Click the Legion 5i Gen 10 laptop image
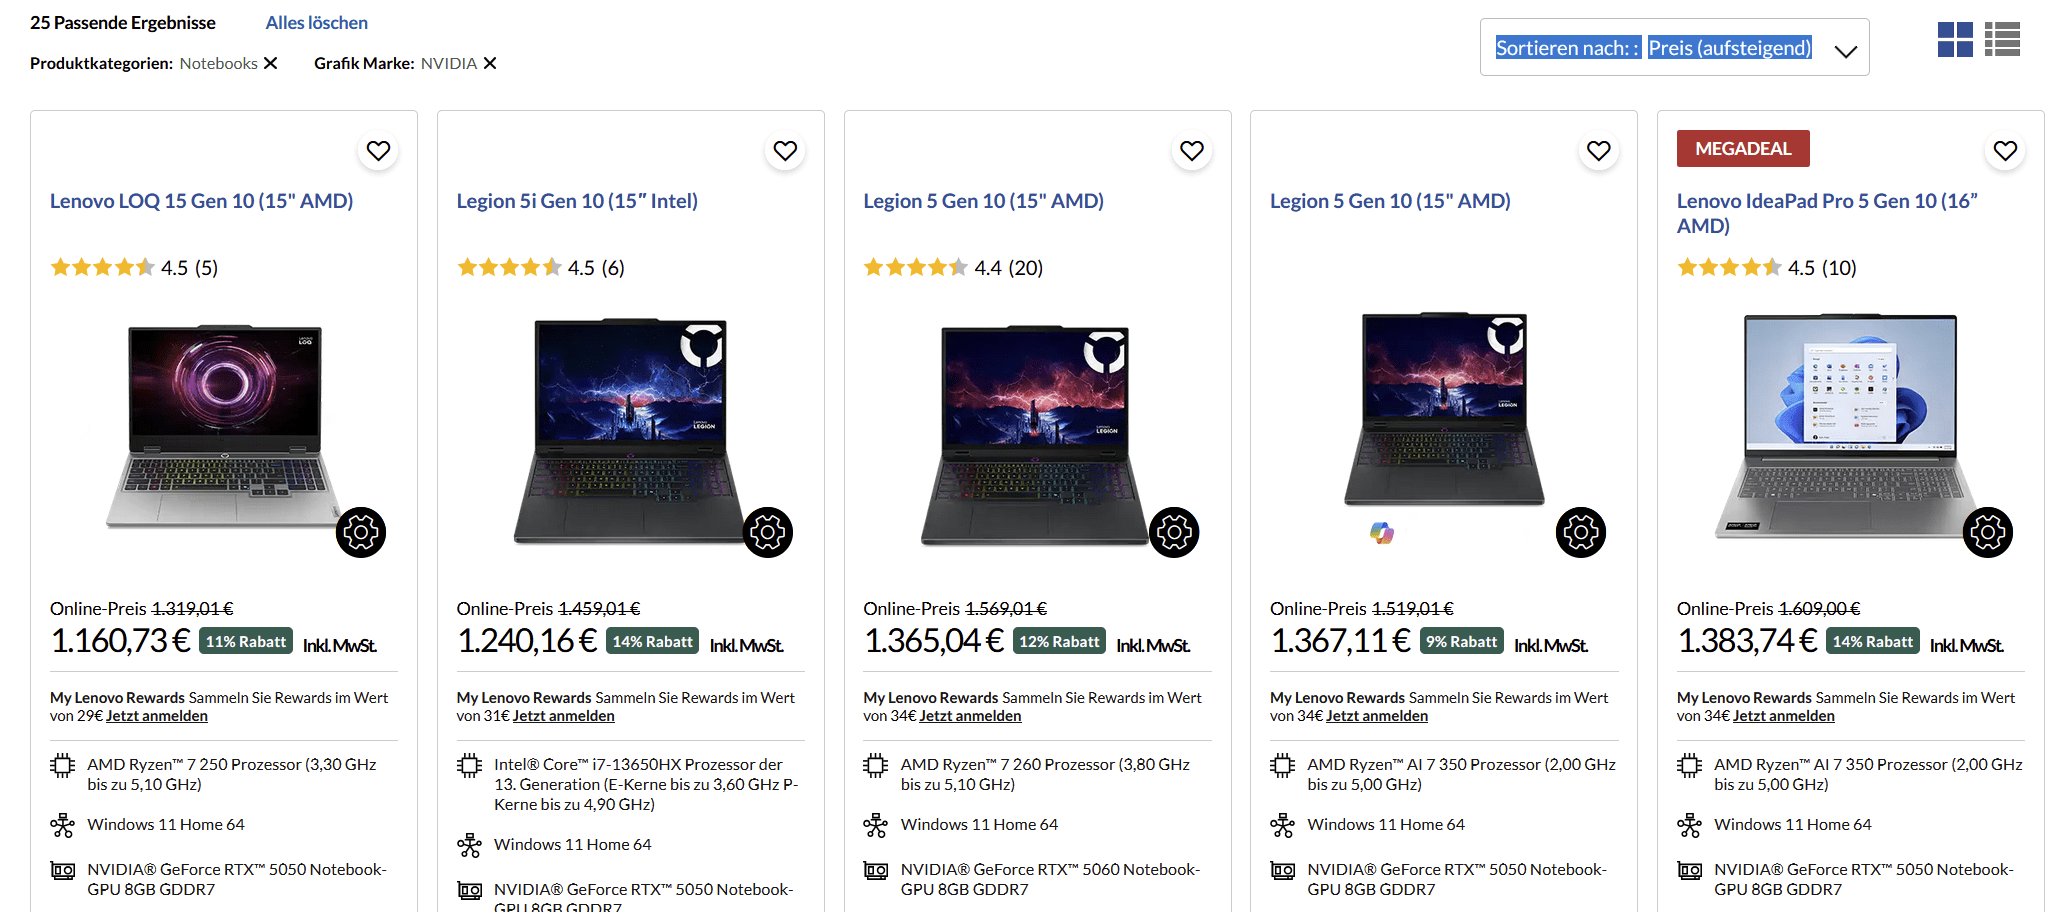The height and width of the screenshot is (912, 2060). click(630, 430)
